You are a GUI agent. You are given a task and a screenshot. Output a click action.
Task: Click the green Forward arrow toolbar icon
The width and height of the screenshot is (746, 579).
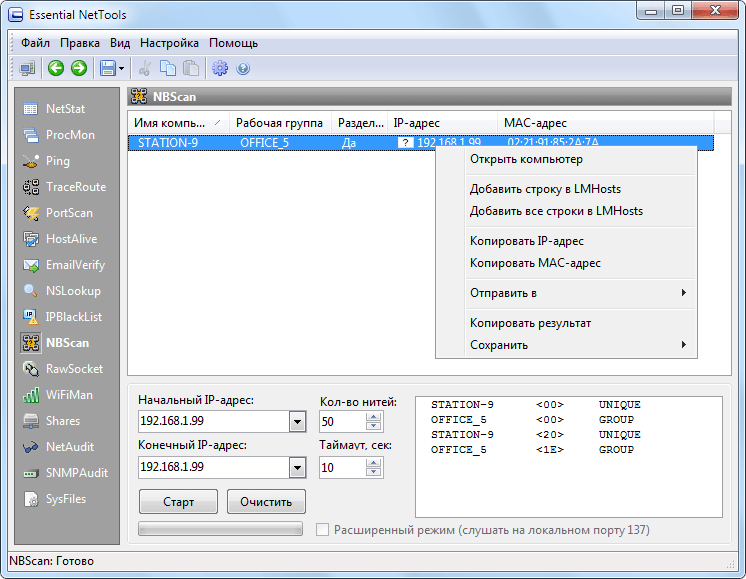click(79, 68)
